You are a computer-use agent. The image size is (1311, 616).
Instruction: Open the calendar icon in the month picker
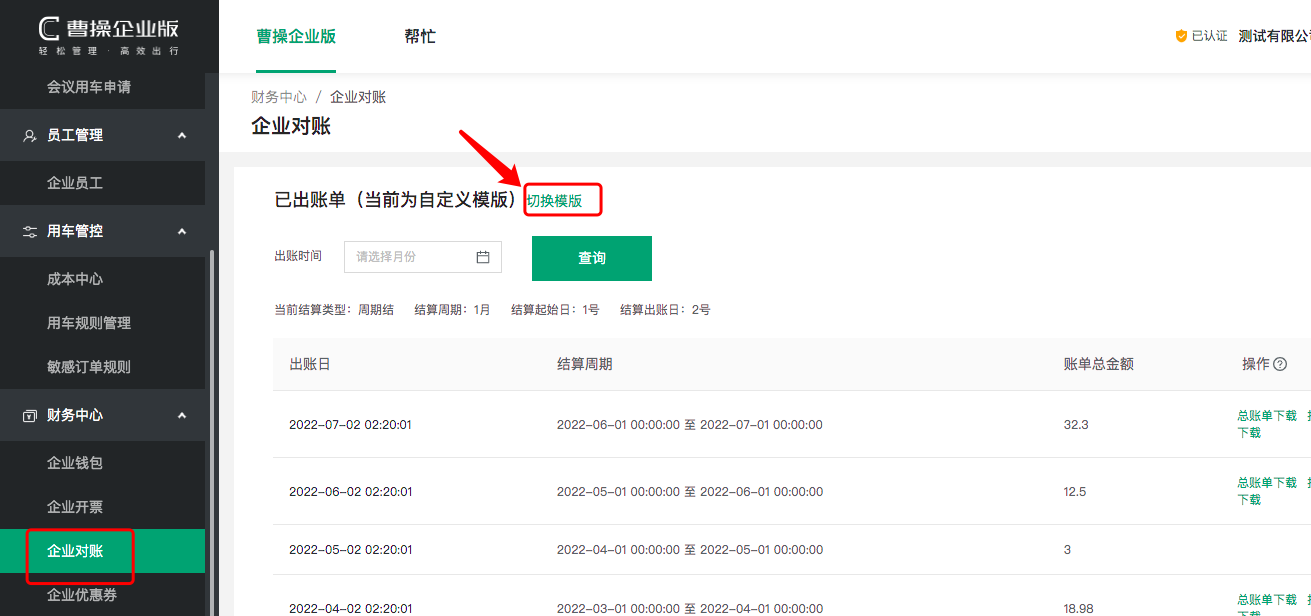(483, 257)
